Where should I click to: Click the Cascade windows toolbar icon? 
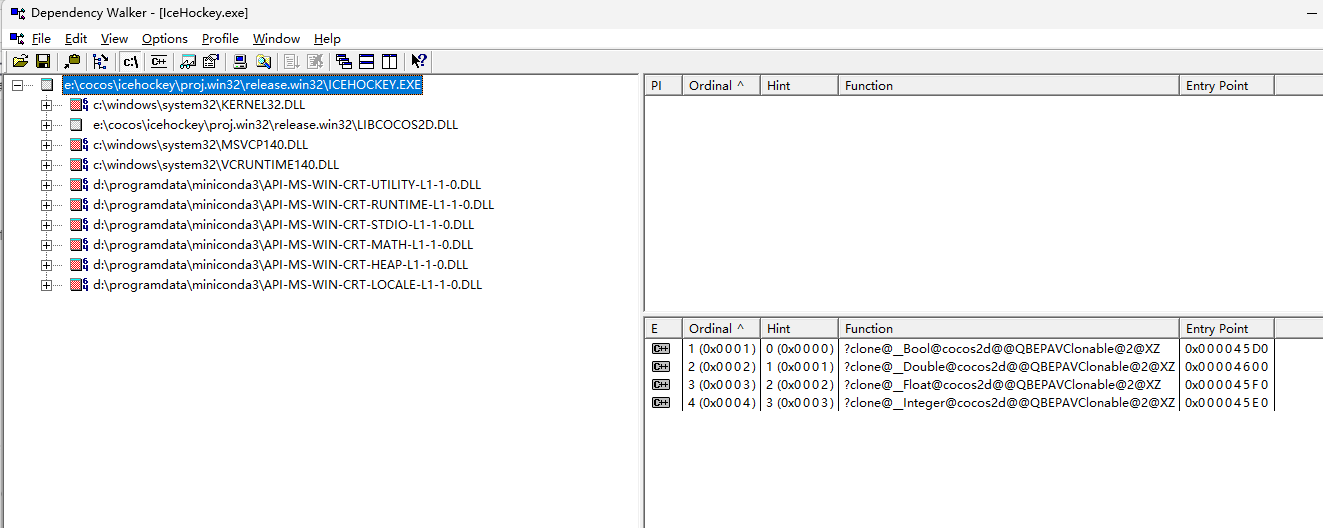[344, 61]
